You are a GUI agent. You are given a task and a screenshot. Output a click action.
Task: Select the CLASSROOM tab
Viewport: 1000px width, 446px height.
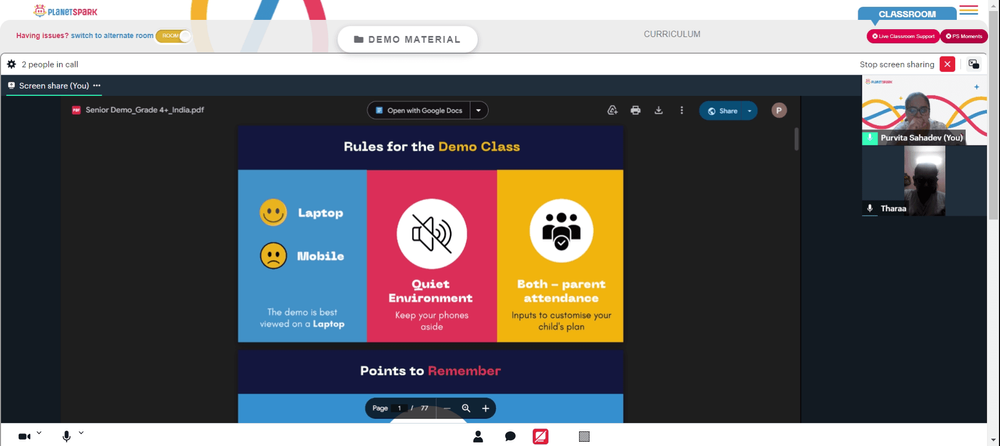(x=907, y=14)
